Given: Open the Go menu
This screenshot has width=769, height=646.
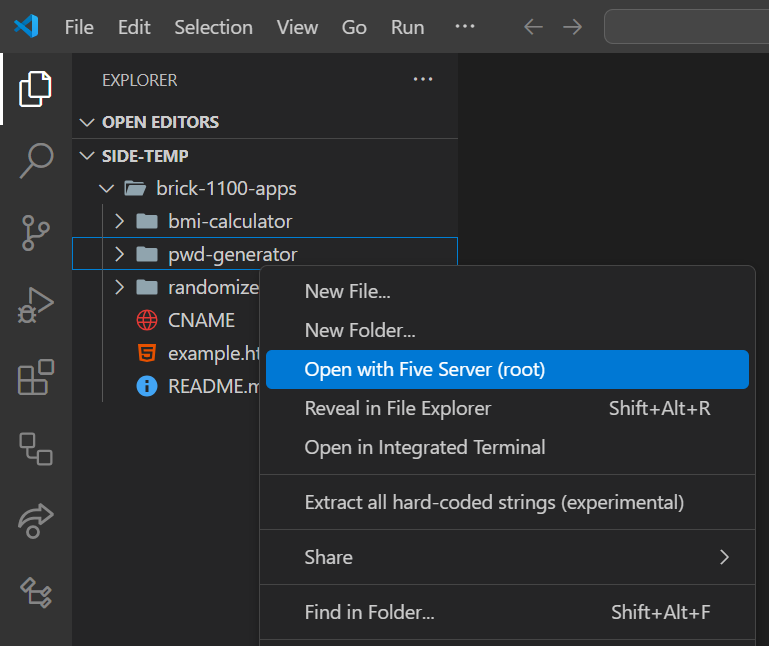Looking at the screenshot, I should pyautogui.click(x=354, y=27).
